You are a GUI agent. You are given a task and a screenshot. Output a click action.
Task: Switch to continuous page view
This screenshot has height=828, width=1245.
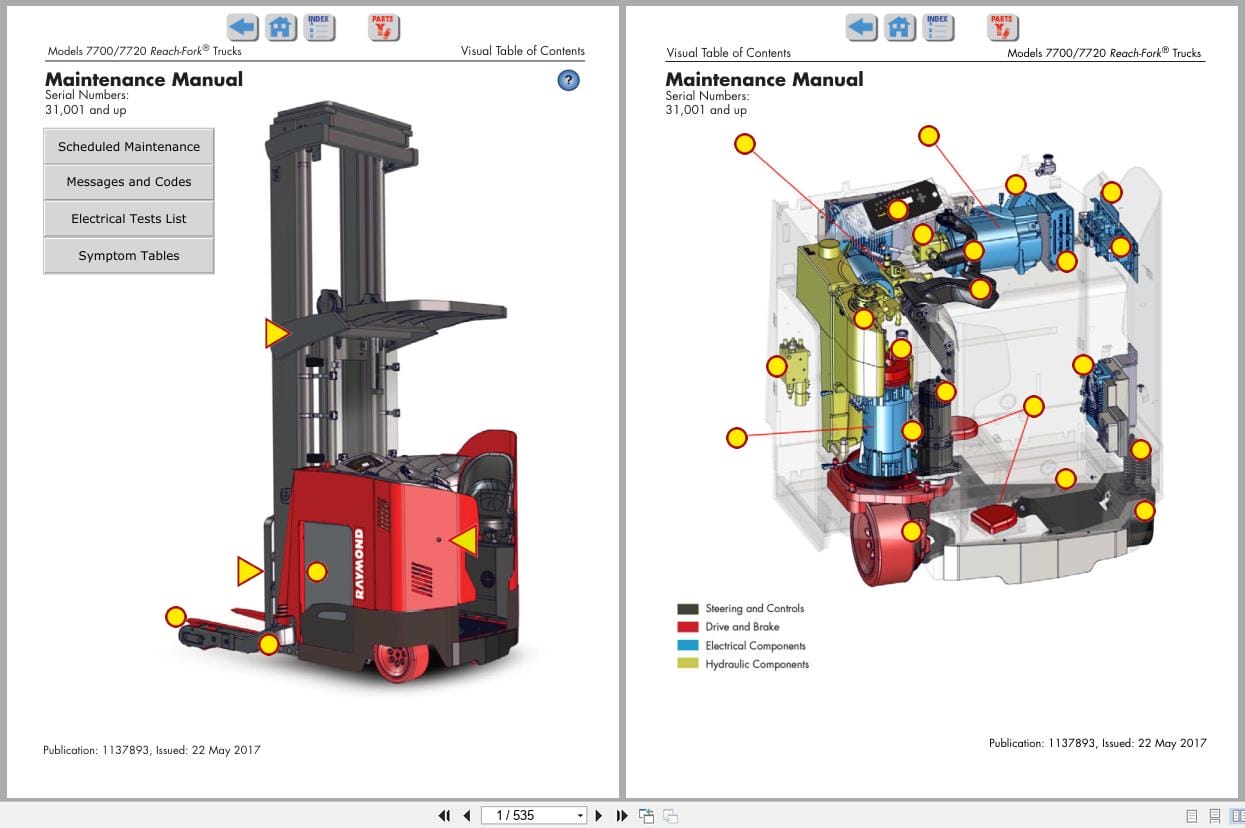pyautogui.click(x=1214, y=816)
